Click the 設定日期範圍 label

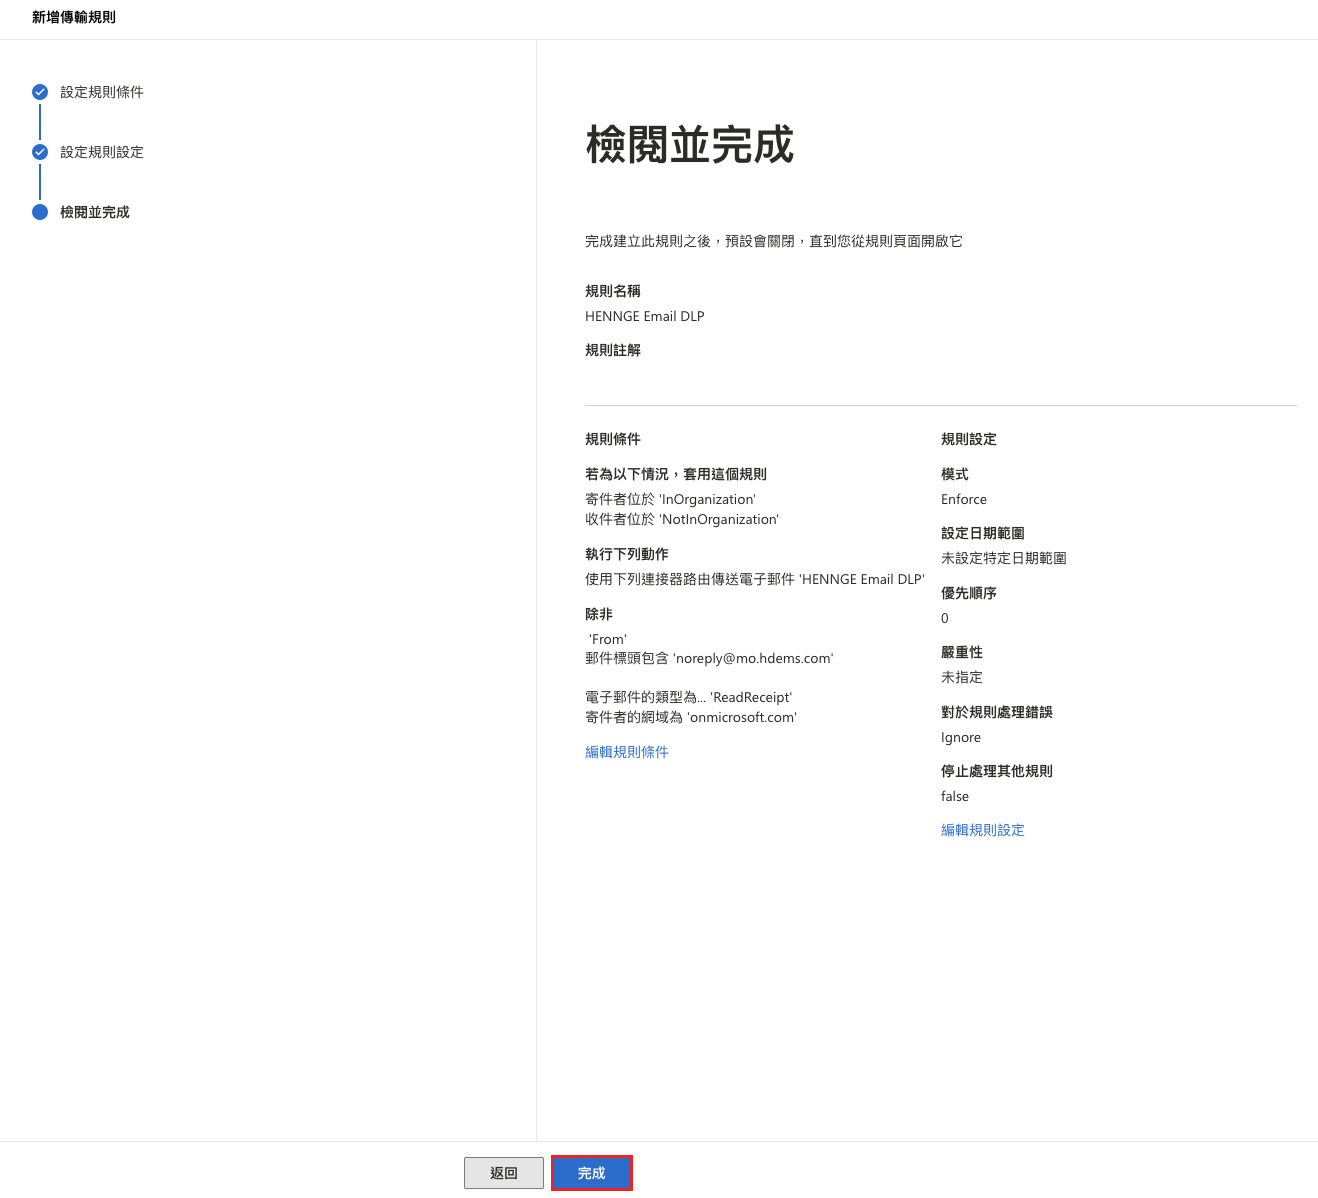coord(983,533)
